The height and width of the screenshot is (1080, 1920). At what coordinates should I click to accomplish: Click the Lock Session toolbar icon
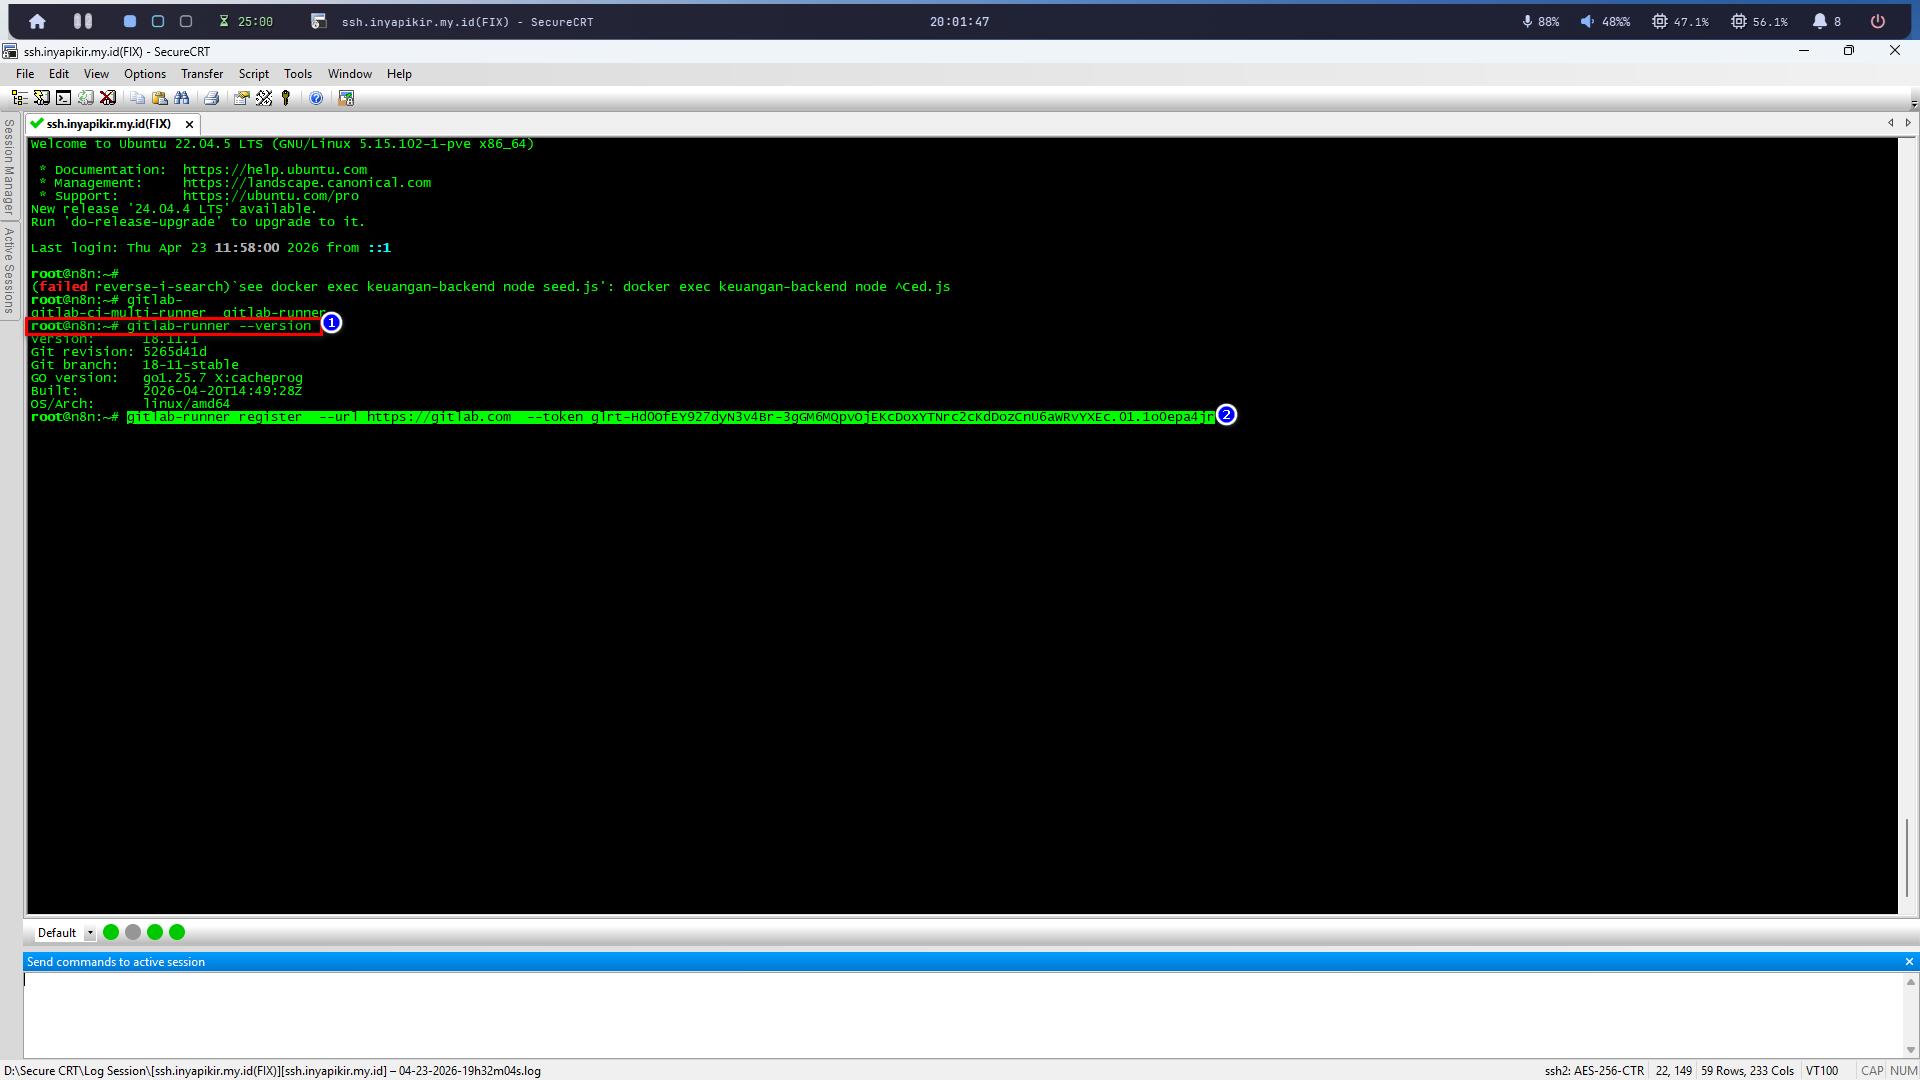click(x=346, y=98)
